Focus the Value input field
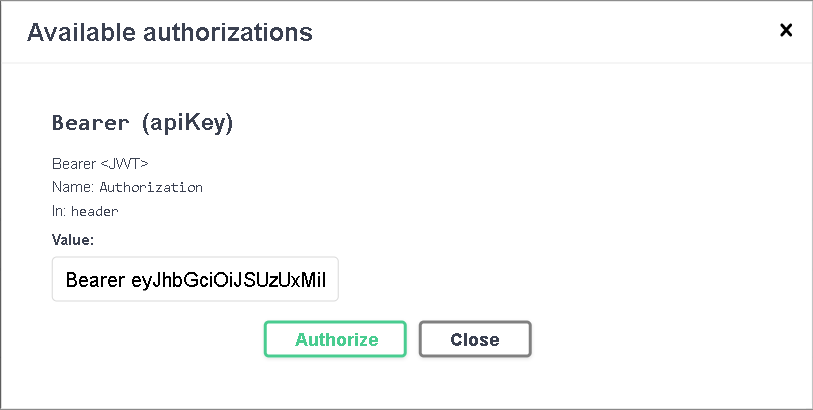Screen dimensions: 813x410 click(x=195, y=280)
